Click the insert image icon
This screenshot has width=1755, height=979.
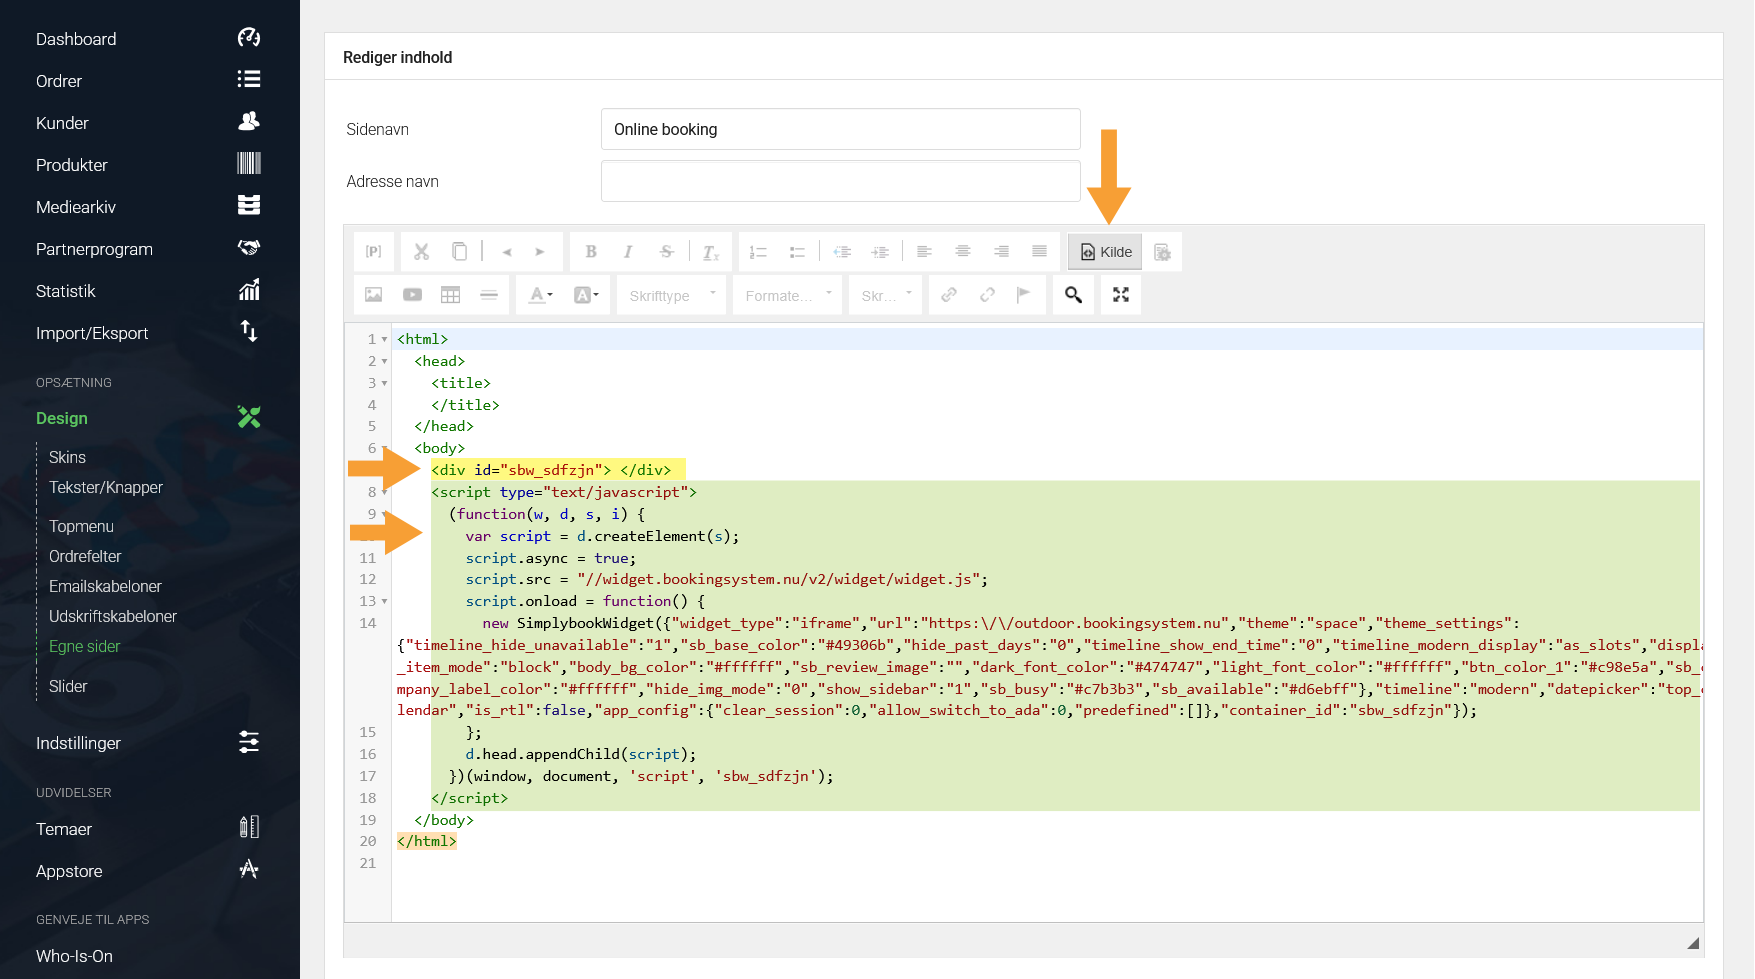click(x=374, y=295)
